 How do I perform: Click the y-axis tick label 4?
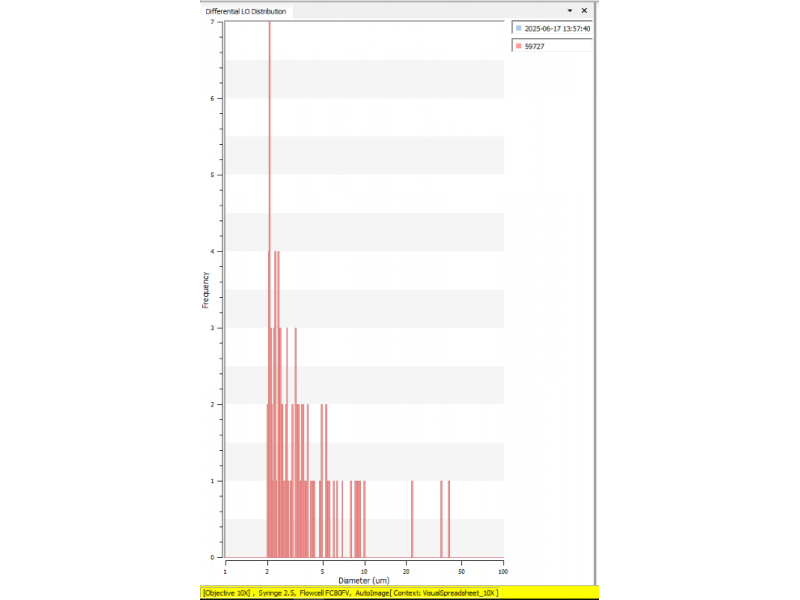(x=212, y=252)
